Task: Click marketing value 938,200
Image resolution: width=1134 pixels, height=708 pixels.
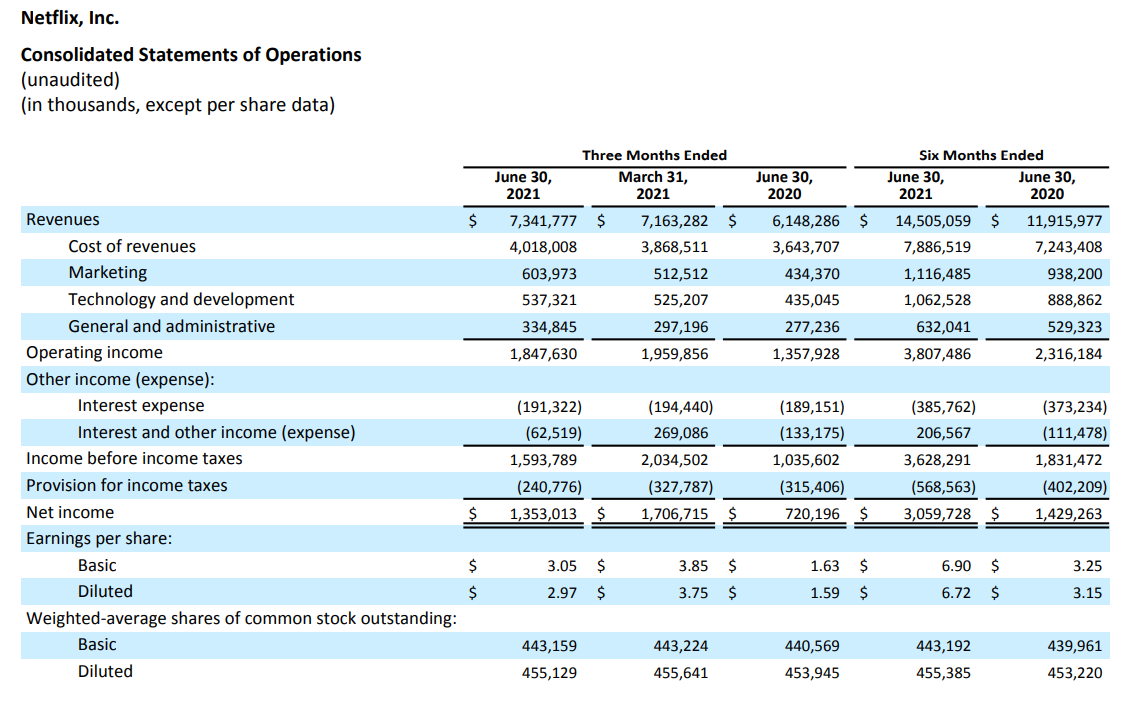Action: tap(1075, 274)
